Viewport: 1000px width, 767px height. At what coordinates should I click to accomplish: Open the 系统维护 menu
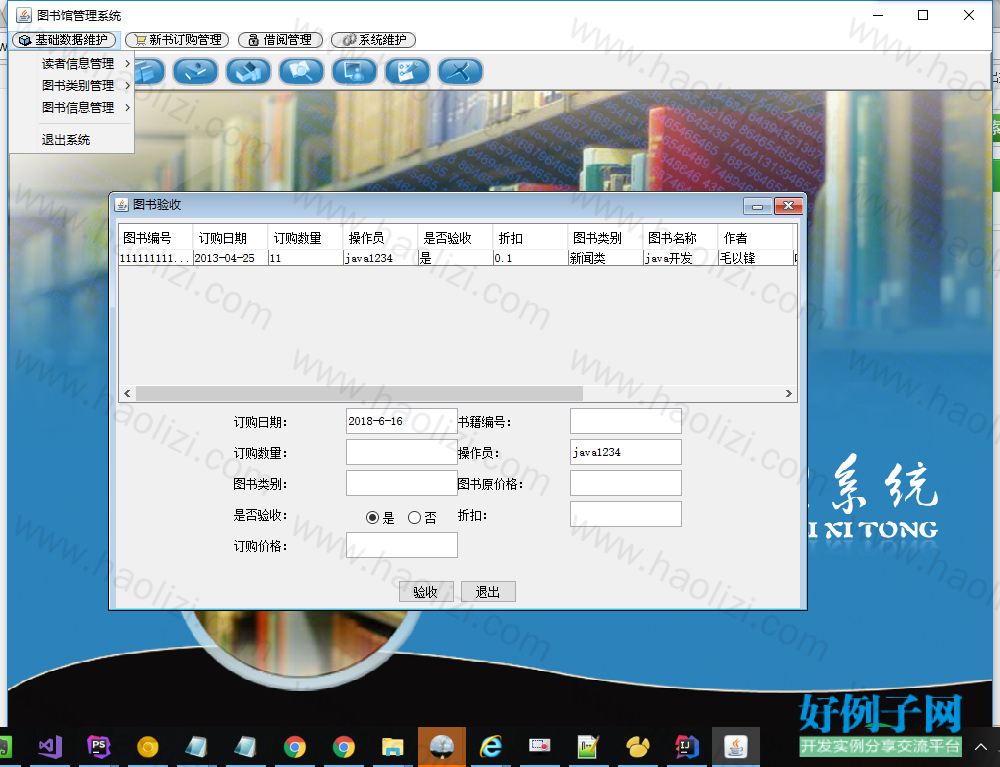coord(373,40)
